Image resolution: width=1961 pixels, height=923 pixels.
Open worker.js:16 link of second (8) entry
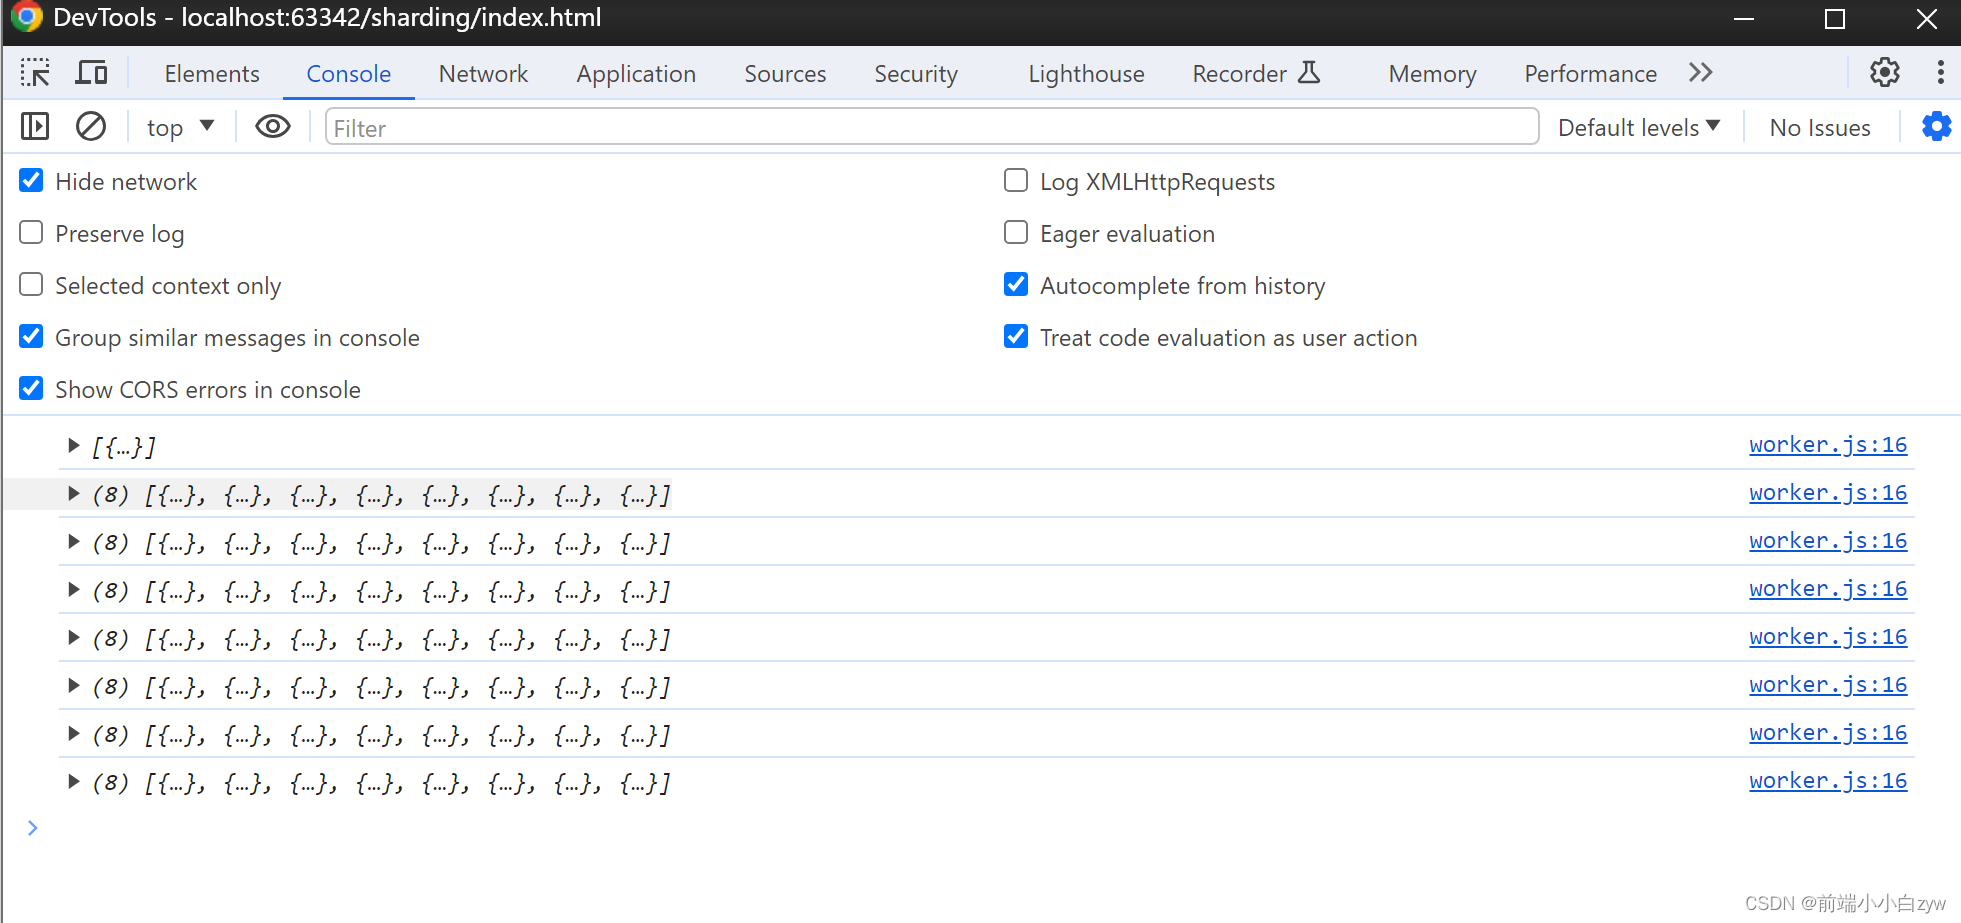(x=1828, y=541)
